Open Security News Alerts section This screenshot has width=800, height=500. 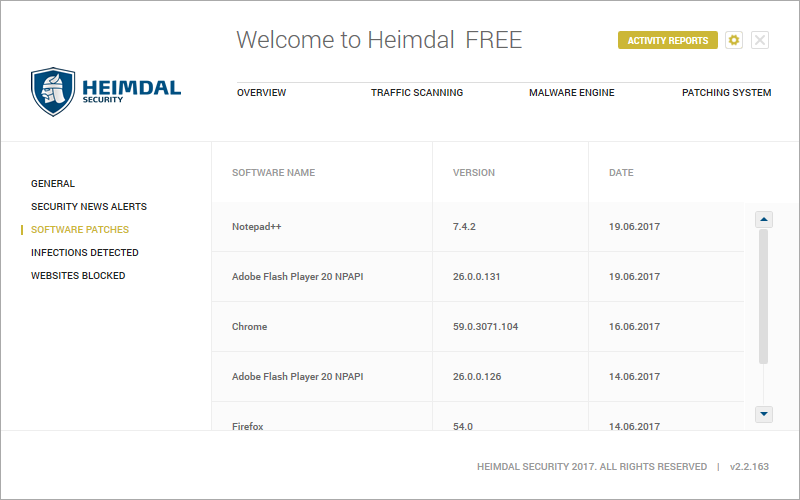[x=89, y=207]
